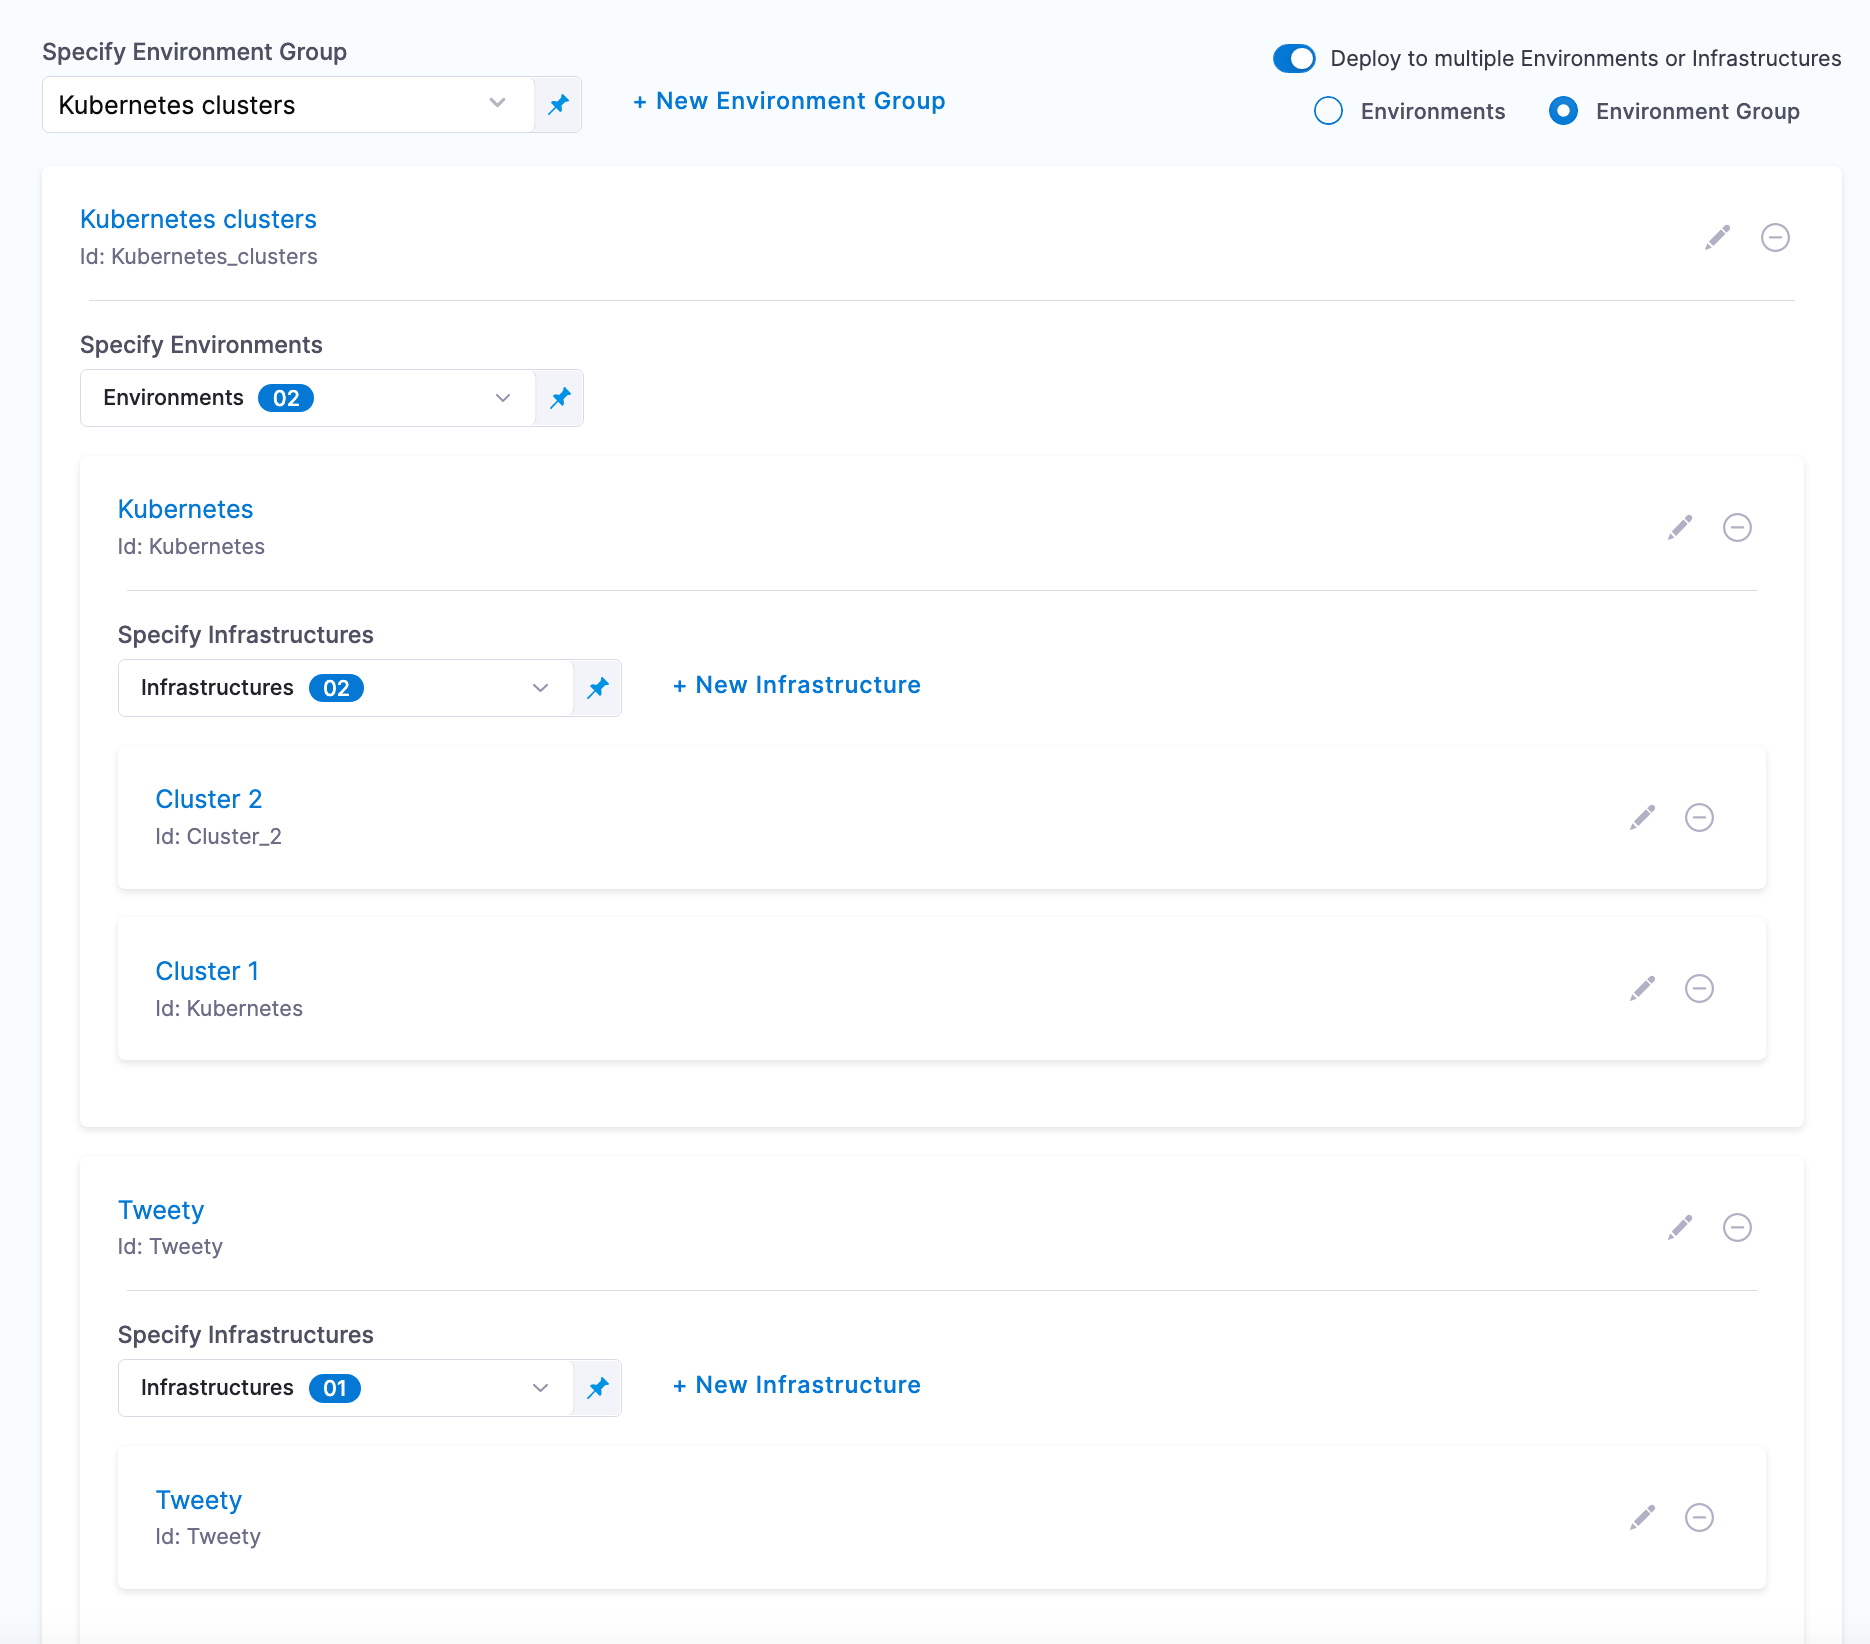Click pin icon next to Environments dropdown
1870x1644 pixels.
560,398
